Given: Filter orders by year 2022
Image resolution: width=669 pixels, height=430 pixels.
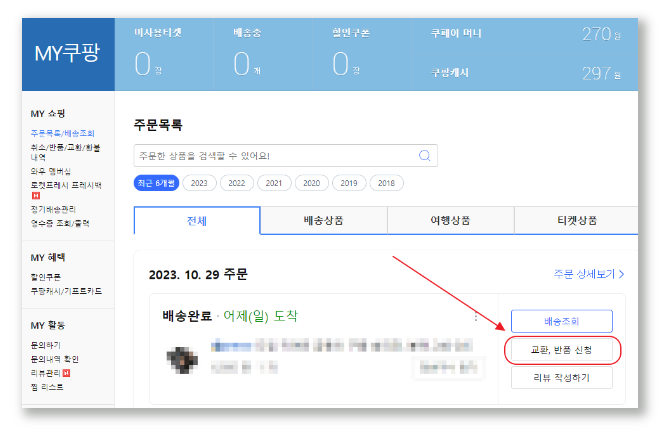Looking at the screenshot, I should [237, 183].
